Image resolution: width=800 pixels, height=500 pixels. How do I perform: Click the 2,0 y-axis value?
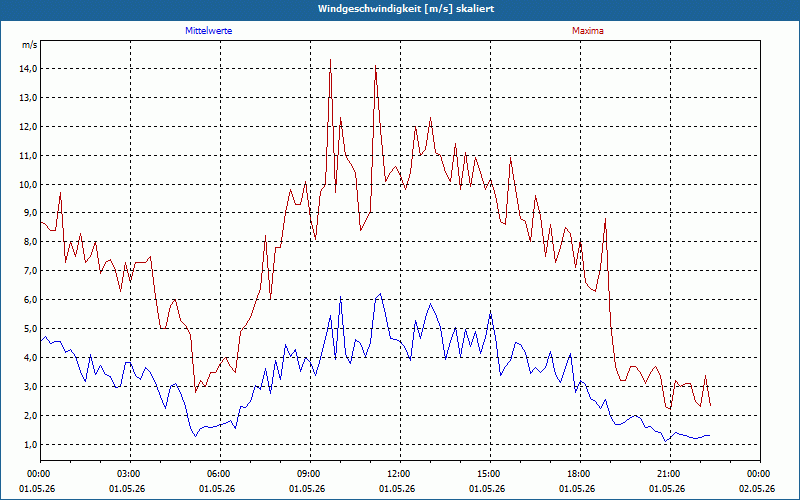click(x=30, y=416)
